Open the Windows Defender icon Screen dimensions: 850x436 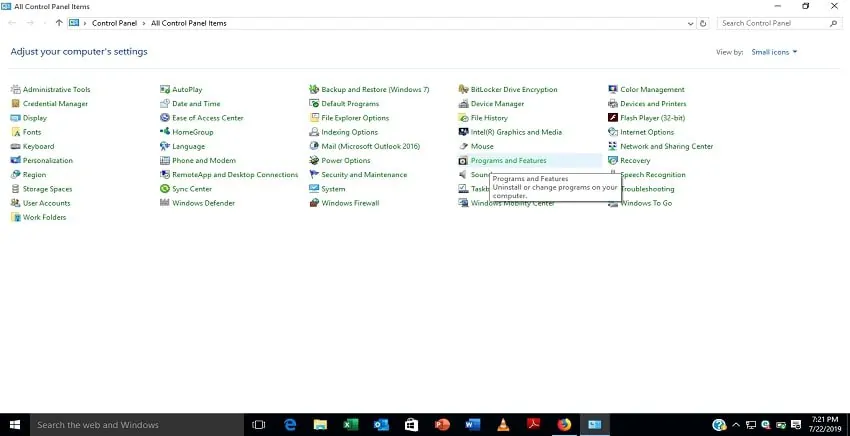point(165,203)
